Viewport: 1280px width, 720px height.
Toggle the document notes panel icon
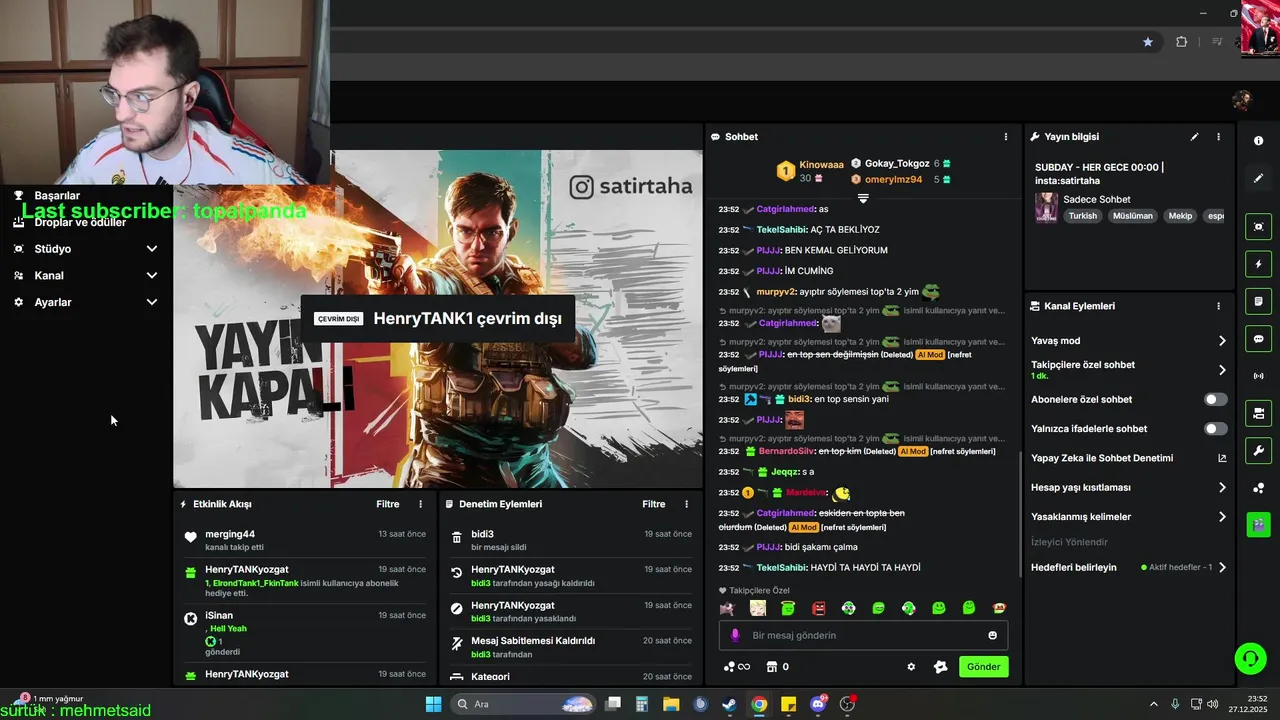1258,302
